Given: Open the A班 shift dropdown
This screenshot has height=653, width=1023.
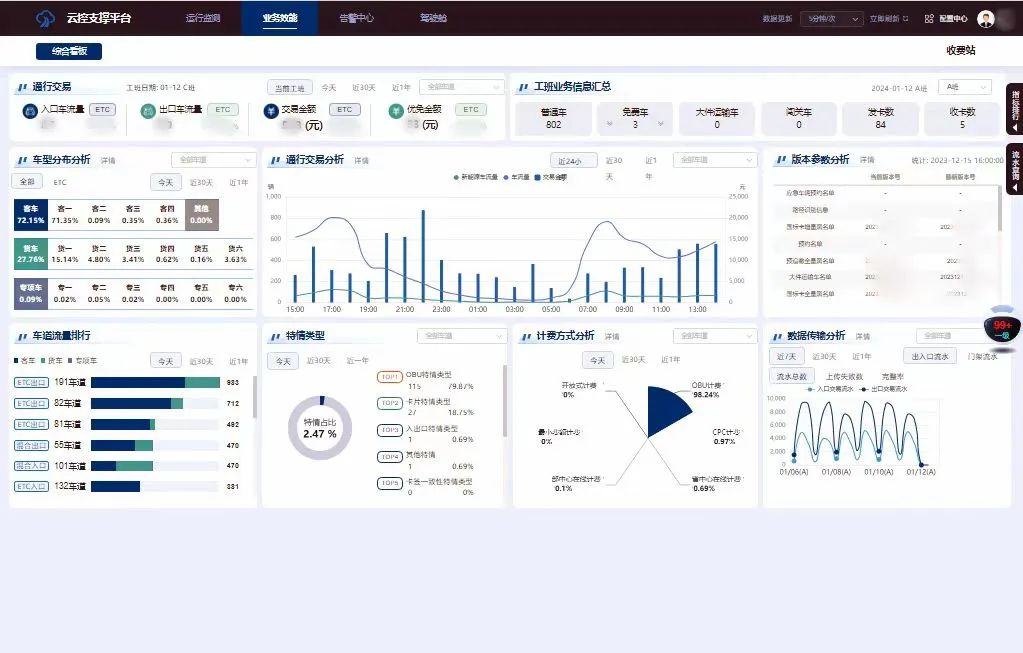Looking at the screenshot, I should (x=965, y=87).
